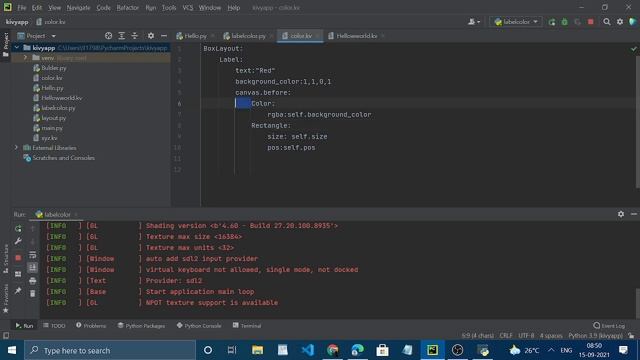Image resolution: width=640 pixels, height=360 pixels.
Task: Hide the Project panel with minus icon
Action: pyautogui.click(x=164, y=36)
